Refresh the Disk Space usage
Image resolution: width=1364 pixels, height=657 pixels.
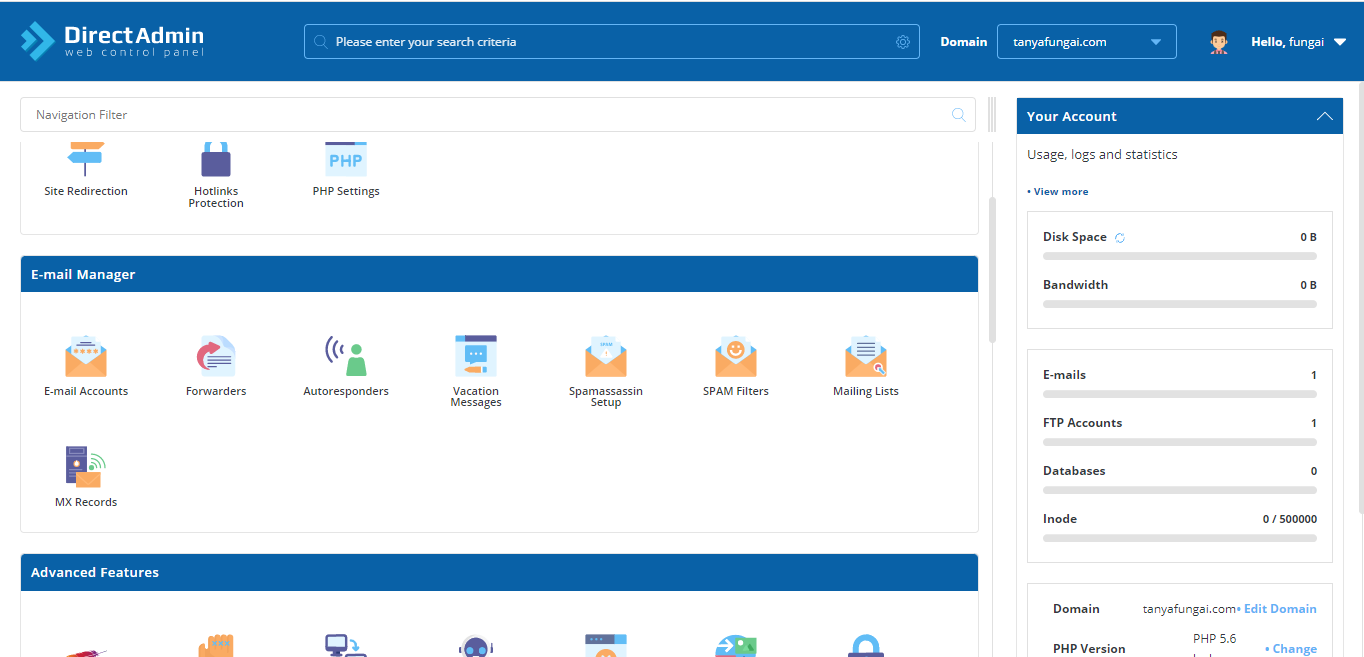(x=1119, y=238)
